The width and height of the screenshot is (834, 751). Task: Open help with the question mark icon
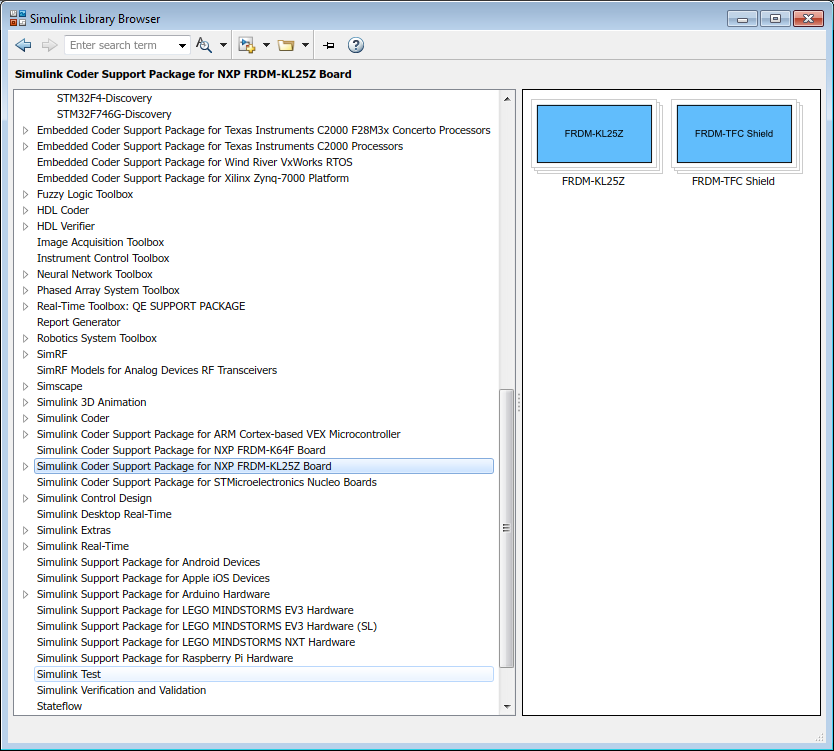pos(355,45)
